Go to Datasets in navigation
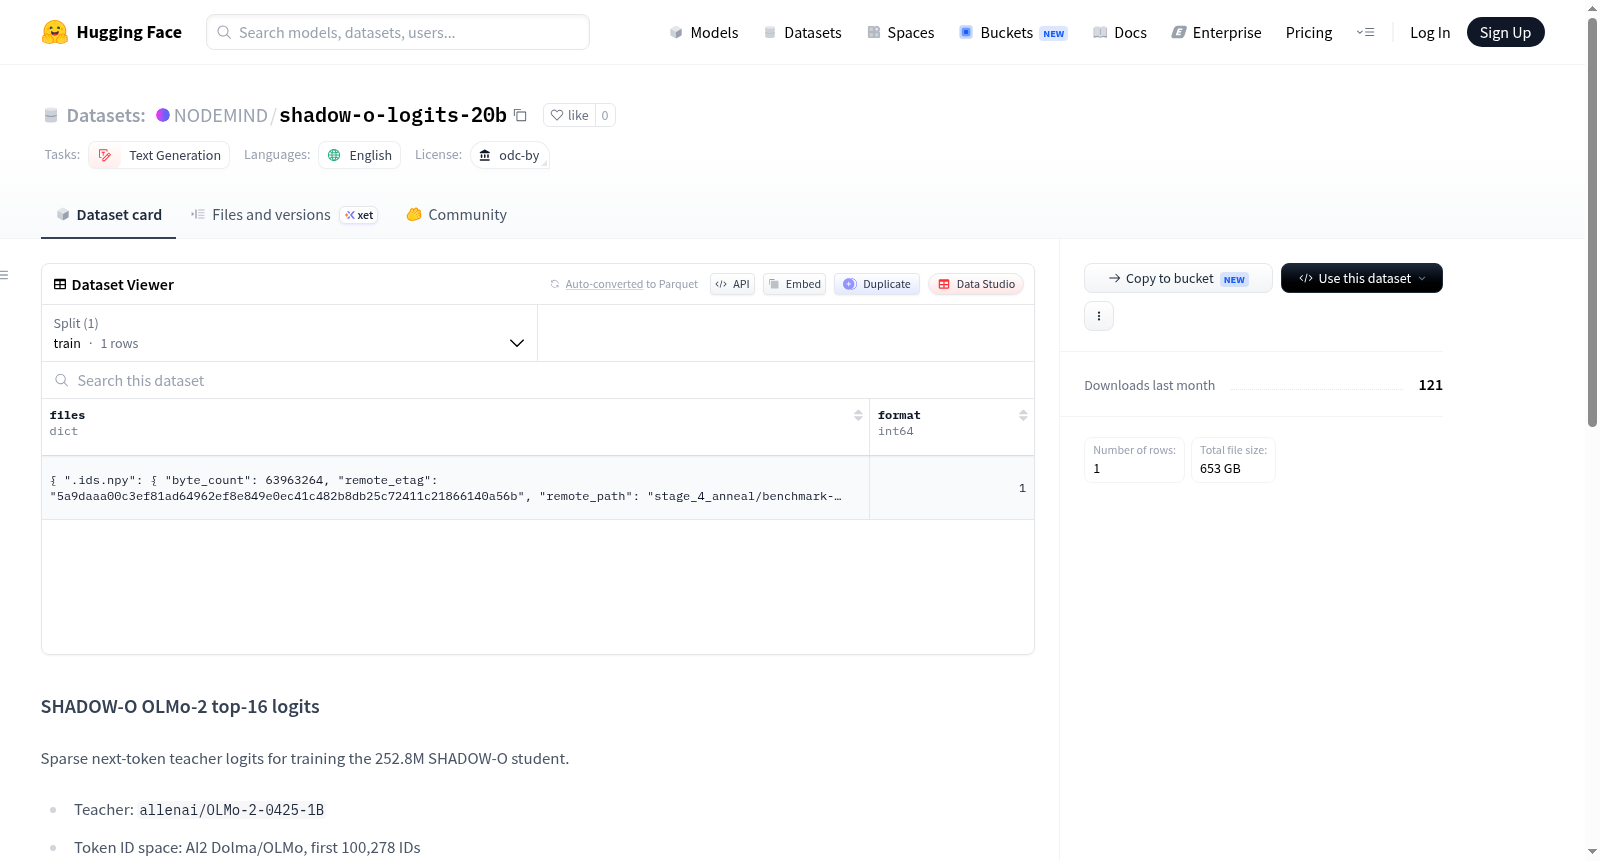 (803, 32)
